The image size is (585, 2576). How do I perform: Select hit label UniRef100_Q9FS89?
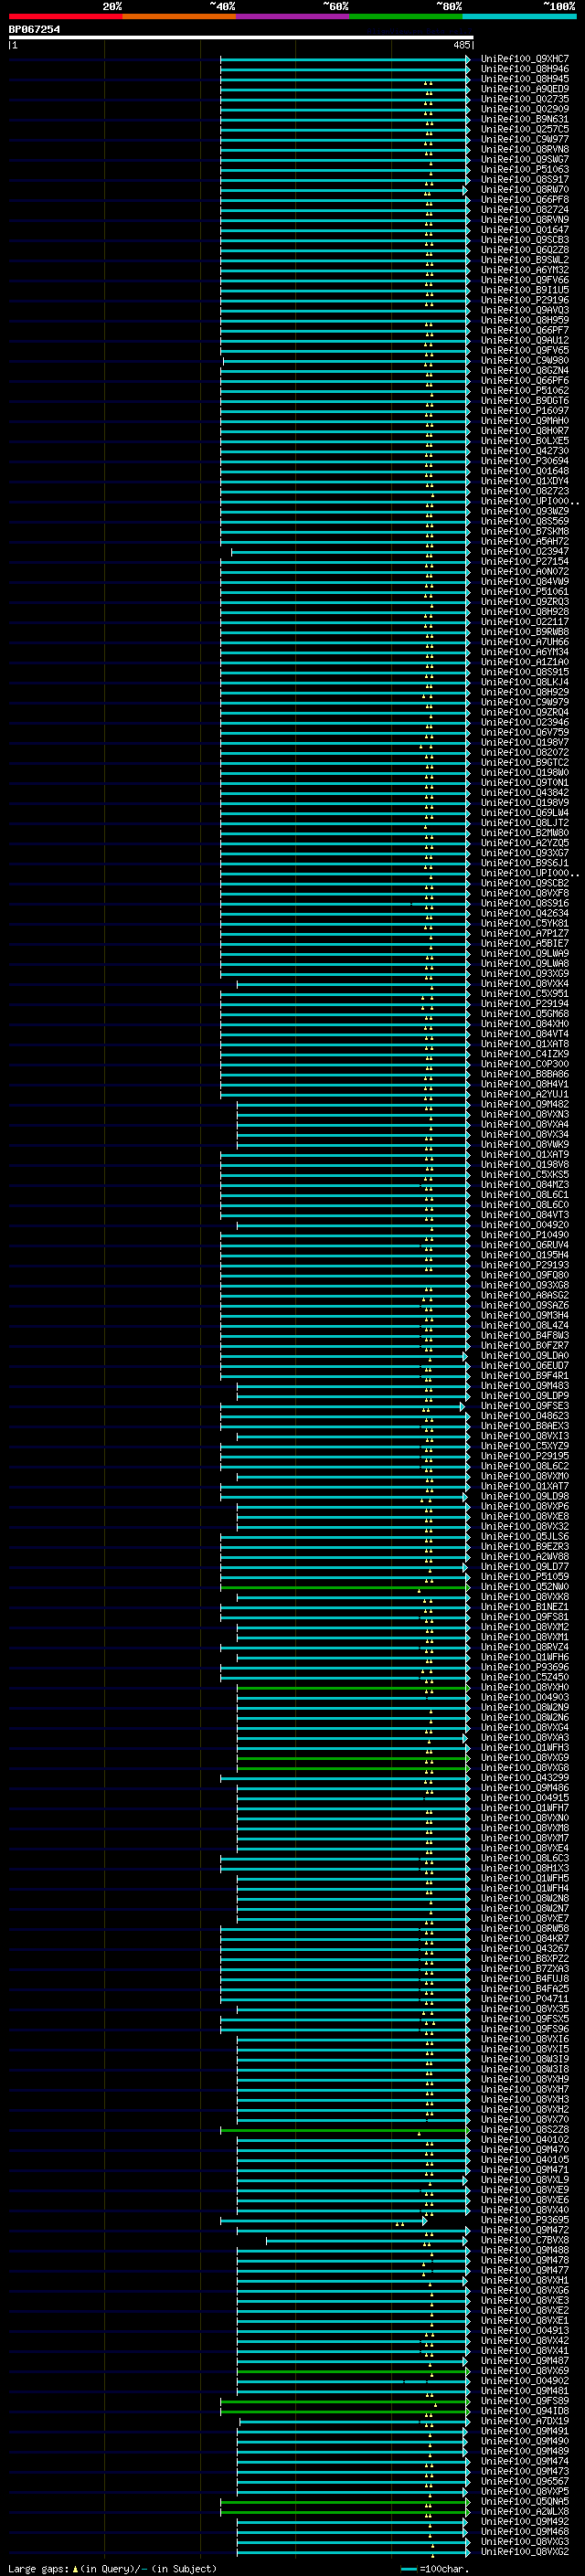coord(525,2401)
